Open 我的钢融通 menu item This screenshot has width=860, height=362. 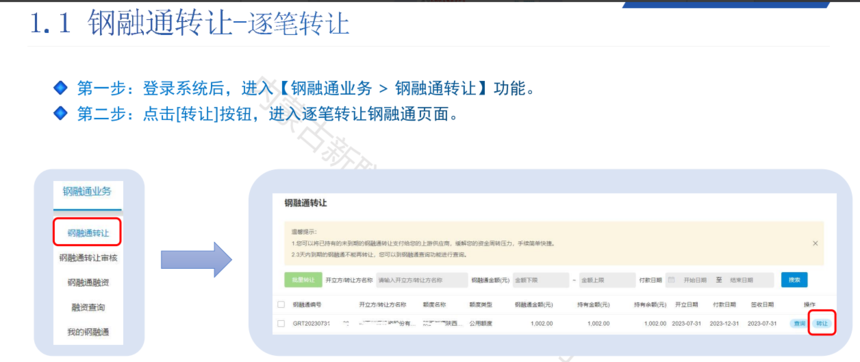point(88,332)
